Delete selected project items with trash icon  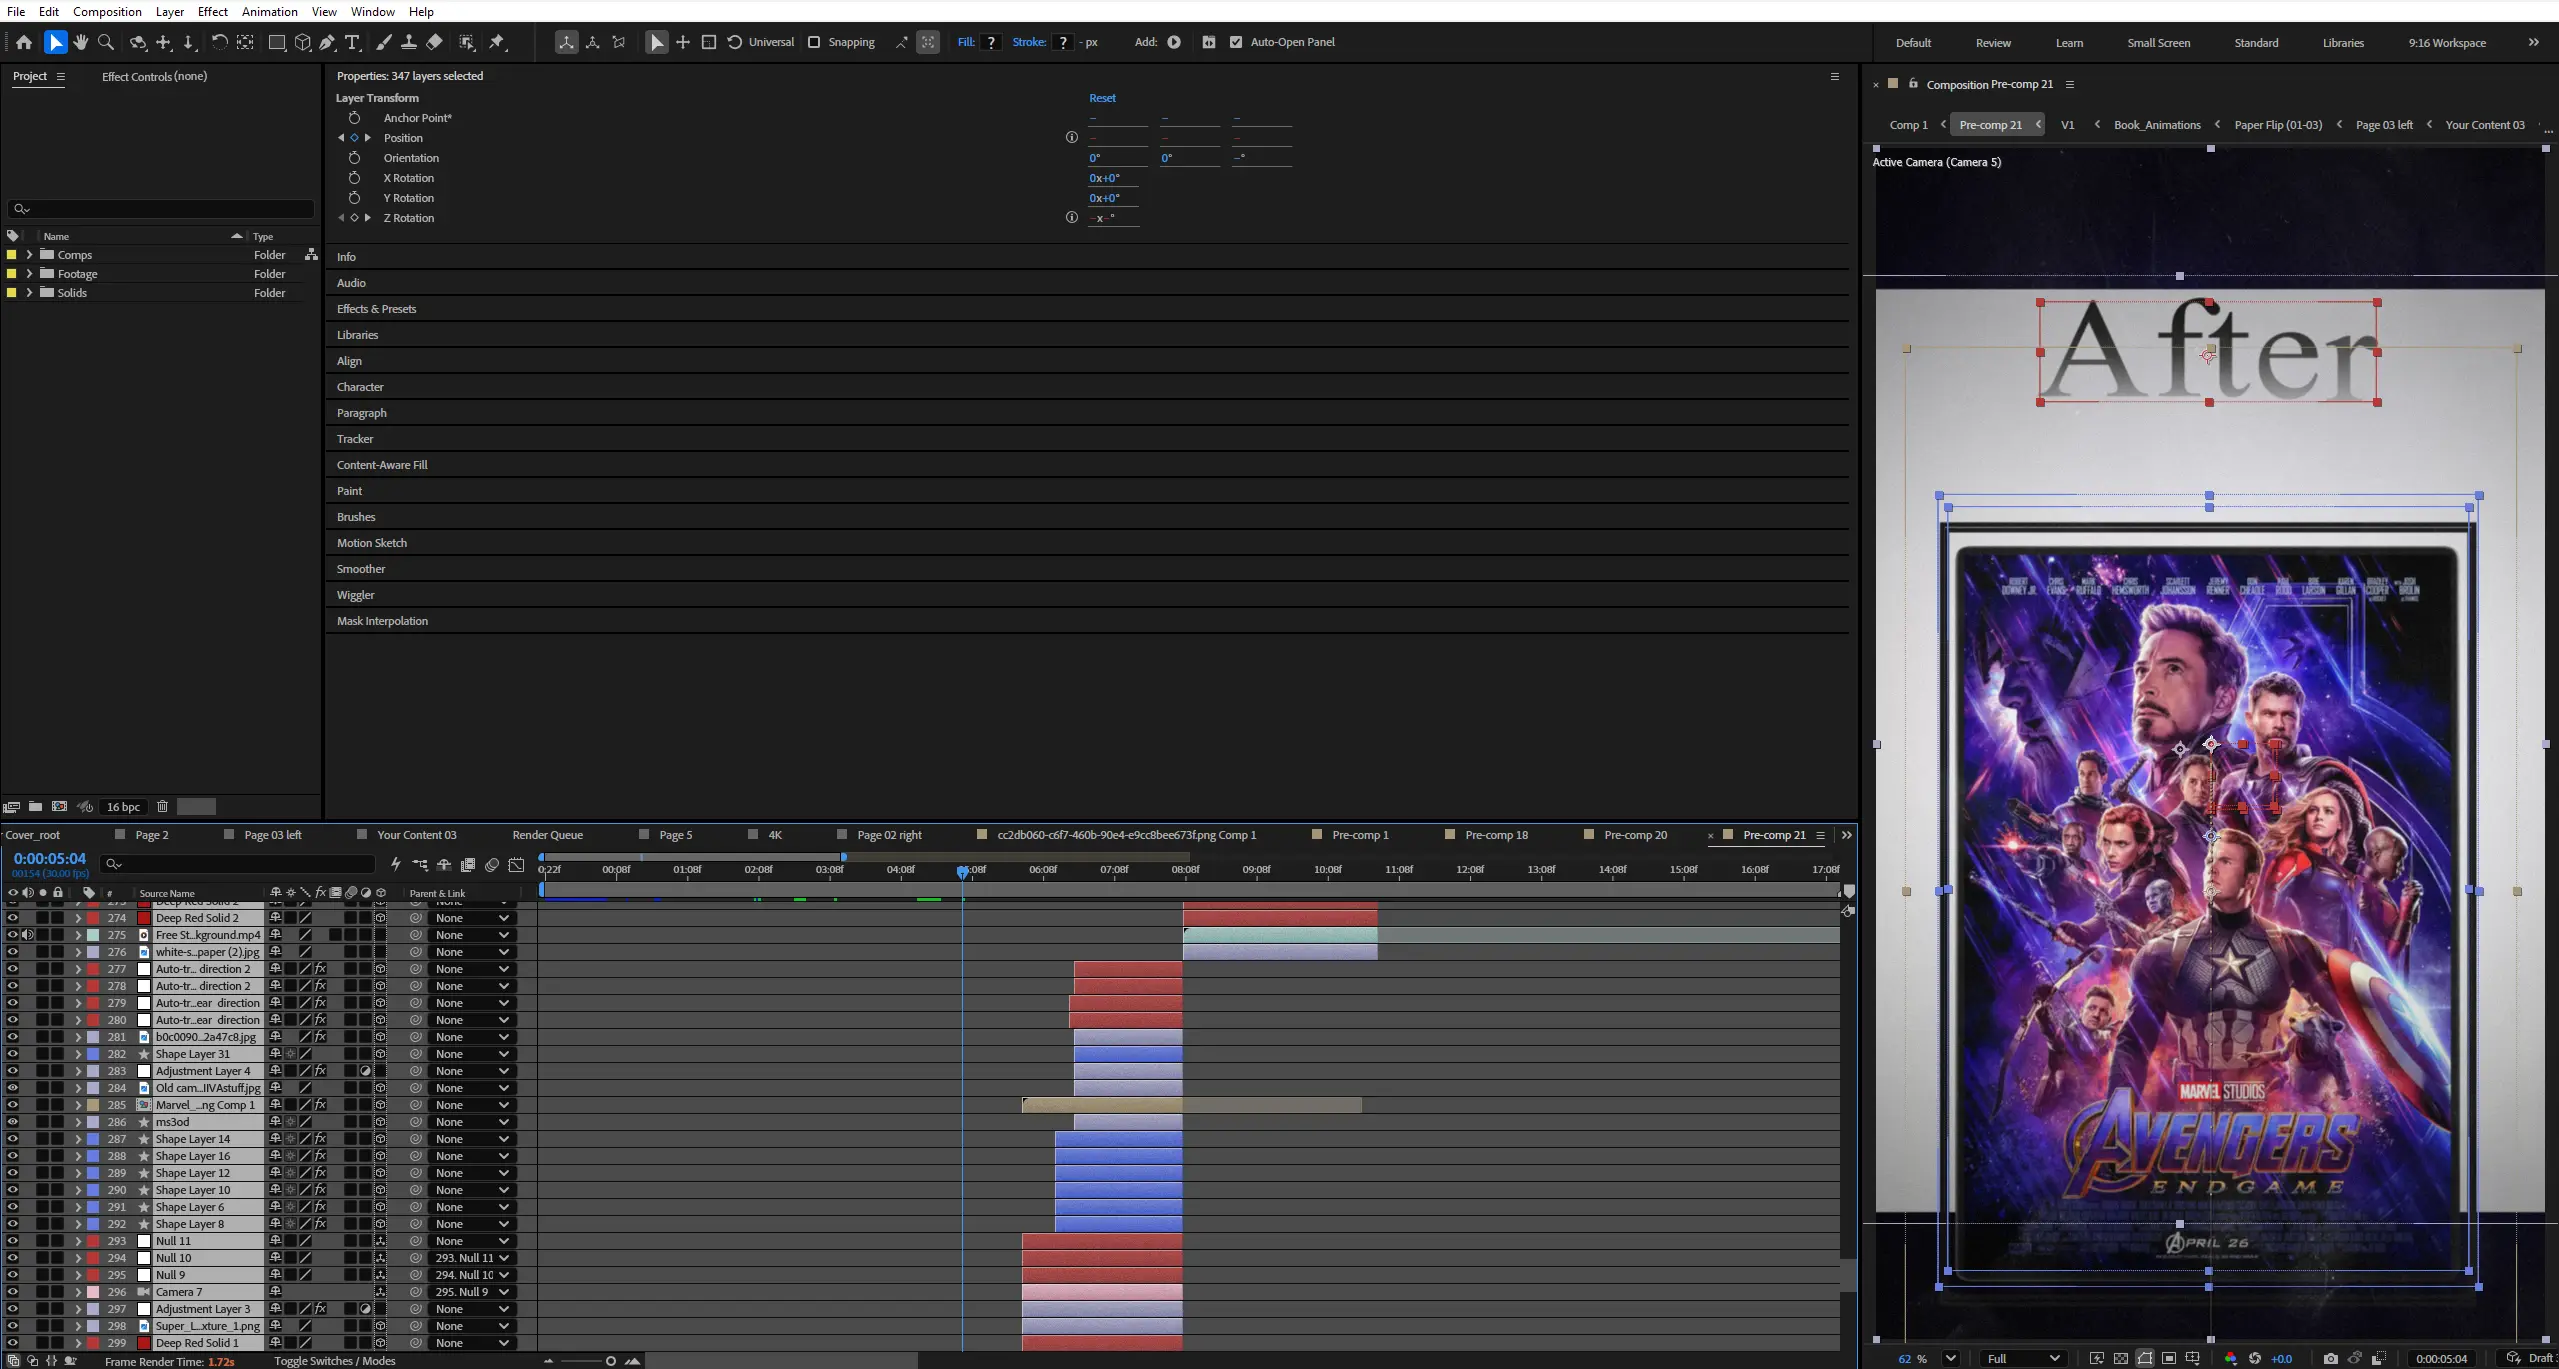162,807
